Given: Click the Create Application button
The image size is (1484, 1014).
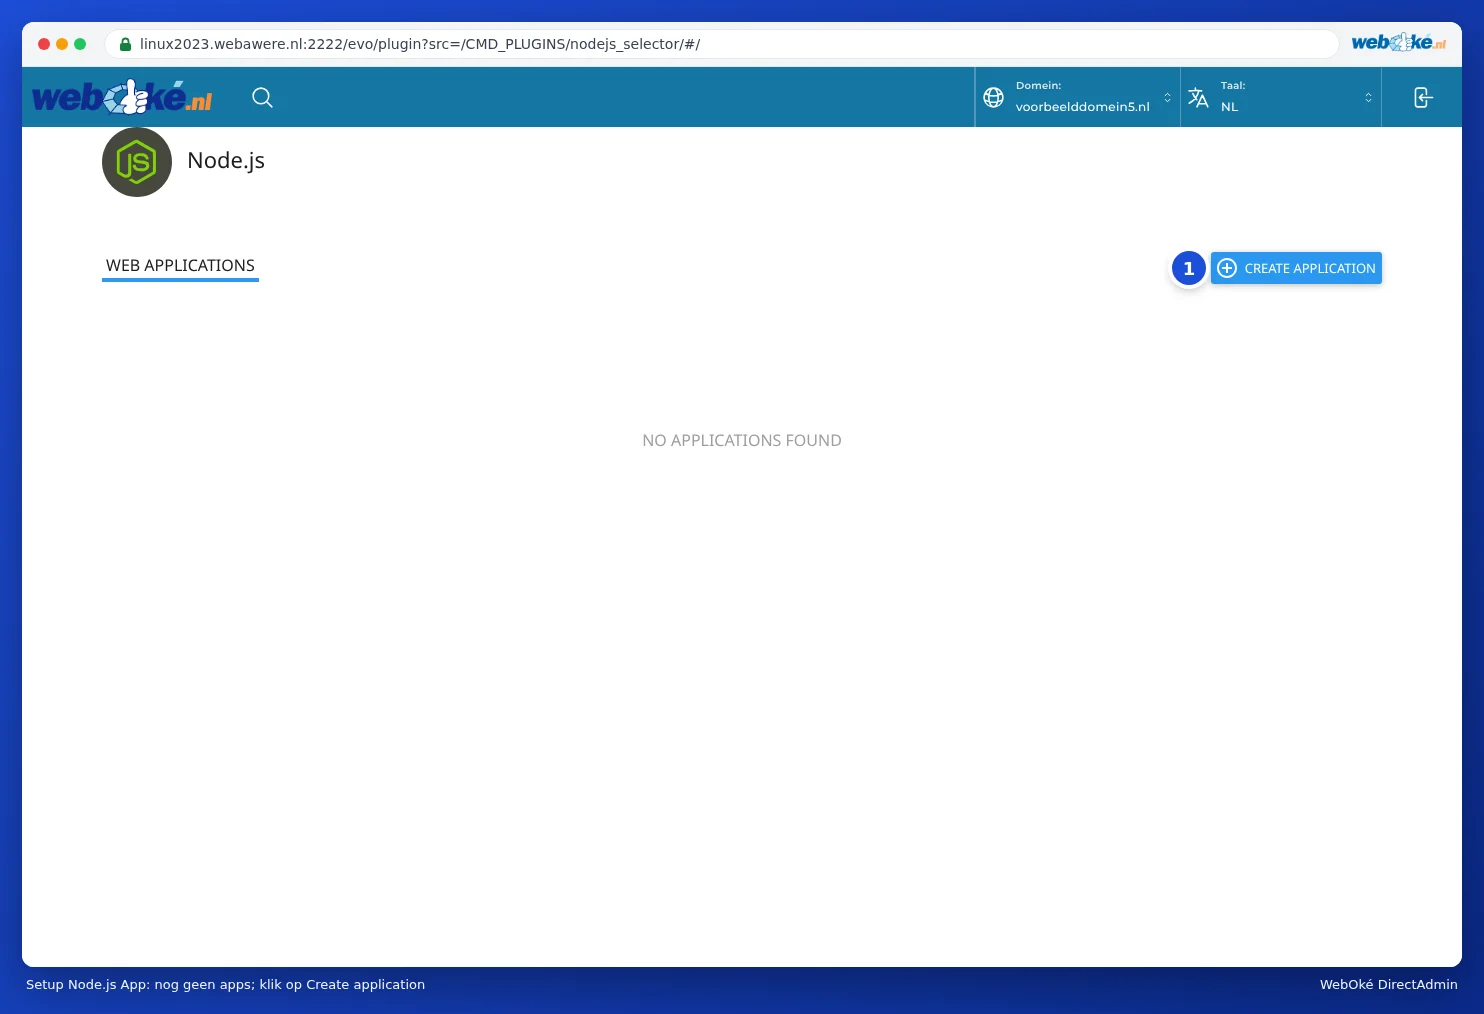Looking at the screenshot, I should tap(1296, 268).
